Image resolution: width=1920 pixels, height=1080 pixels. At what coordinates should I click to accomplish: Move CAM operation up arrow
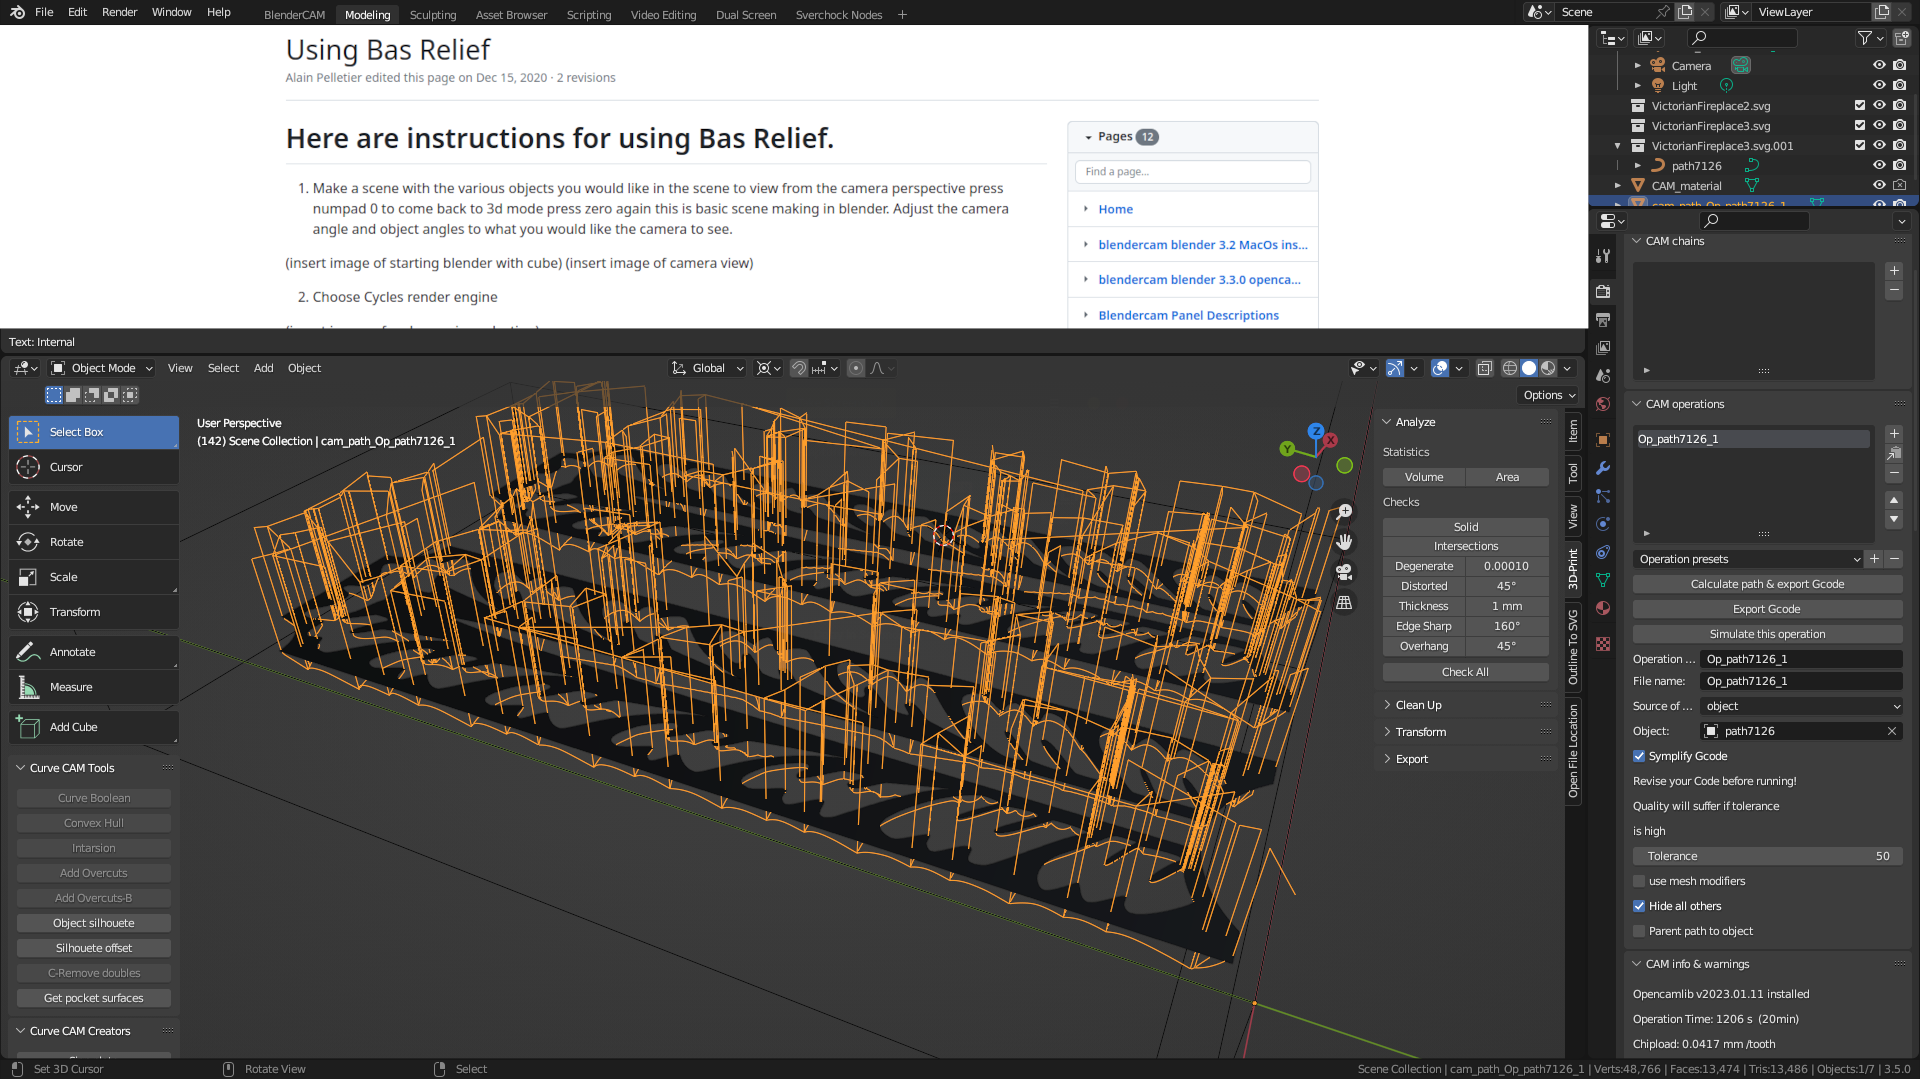click(x=1894, y=500)
